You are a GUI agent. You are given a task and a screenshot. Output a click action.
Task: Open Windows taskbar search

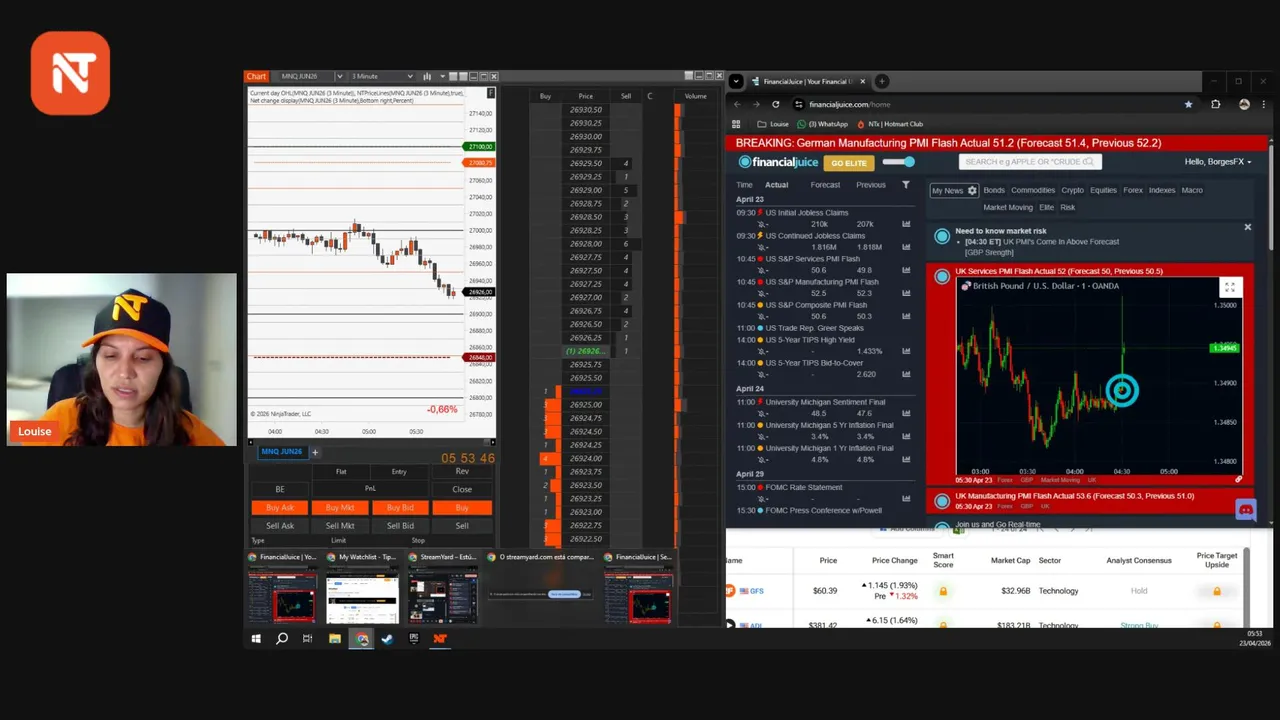tap(282, 639)
